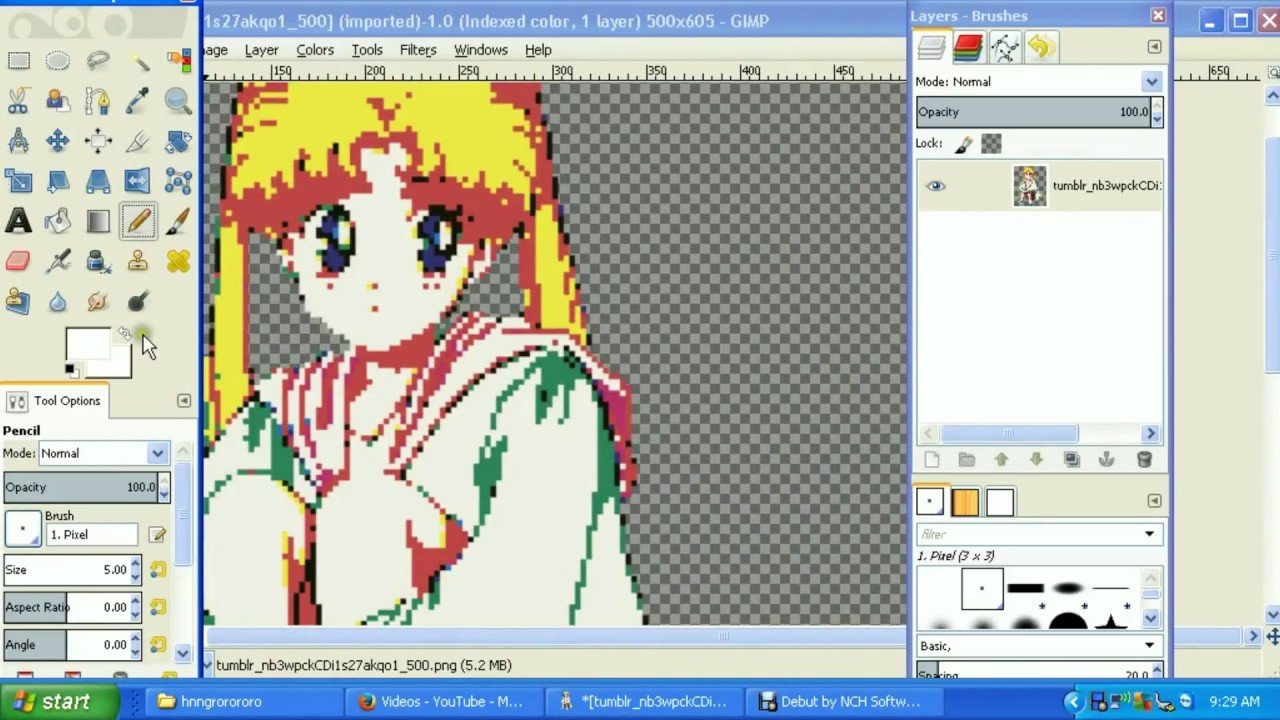Switch to the Paths tab in dock
1280x720 pixels.
pos(1004,47)
